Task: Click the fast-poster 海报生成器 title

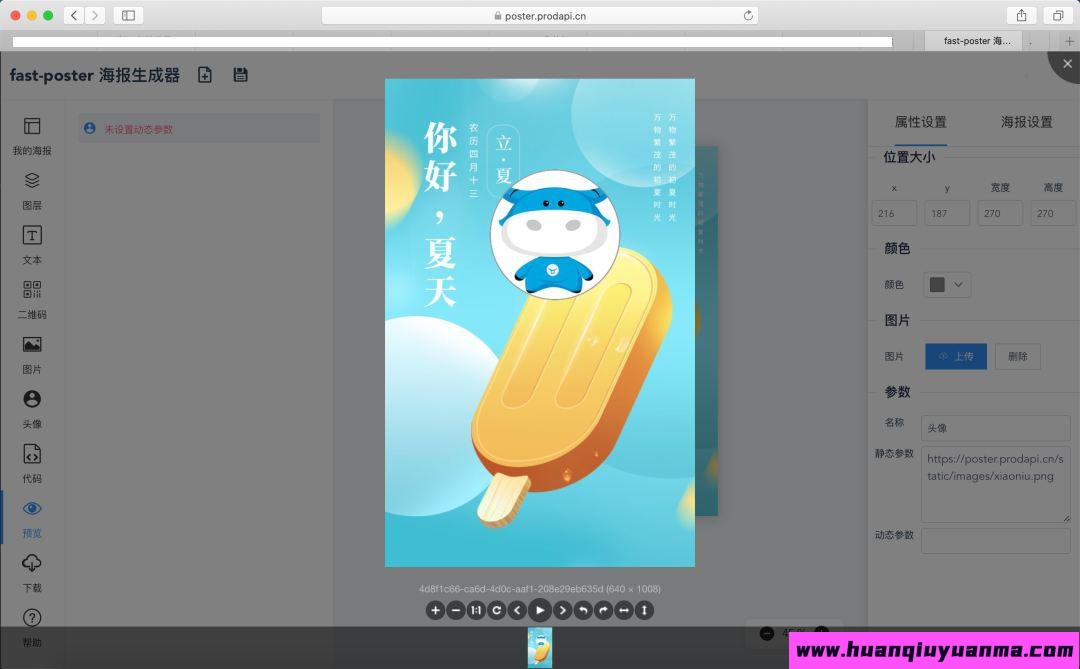Action: 94,75
